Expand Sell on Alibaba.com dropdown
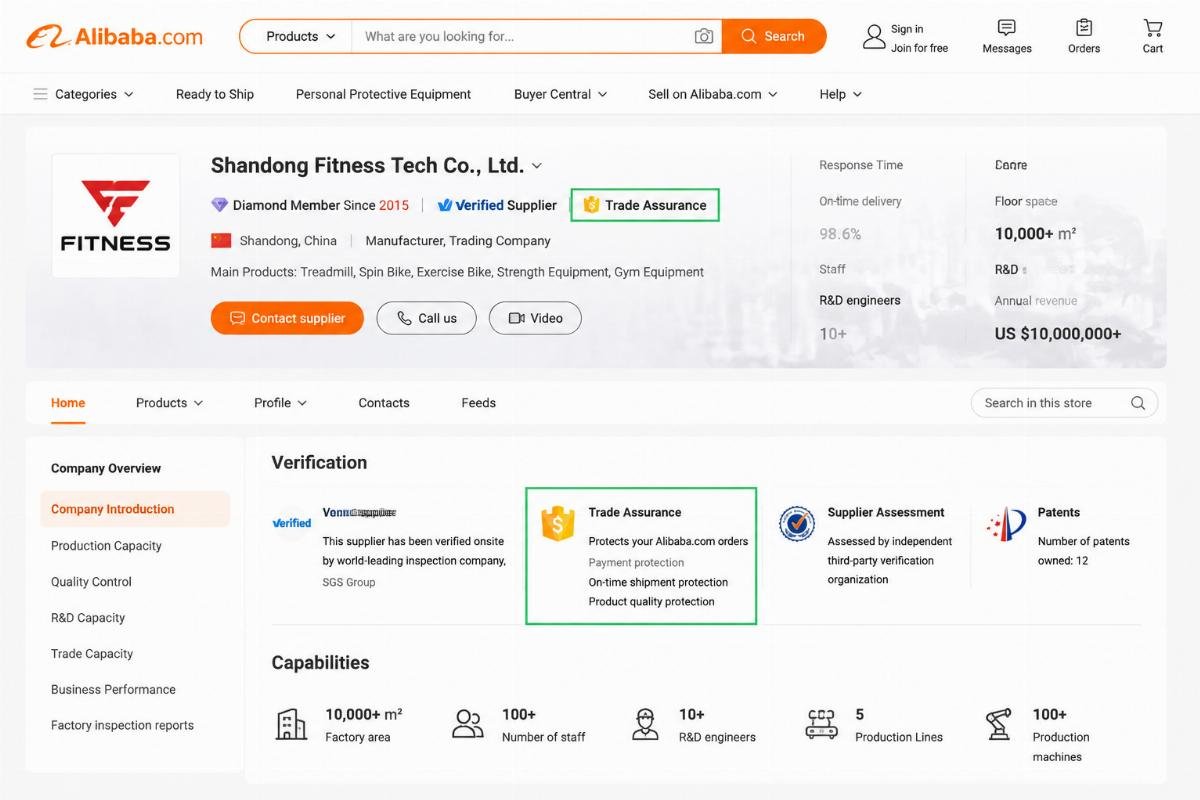 [x=713, y=94]
